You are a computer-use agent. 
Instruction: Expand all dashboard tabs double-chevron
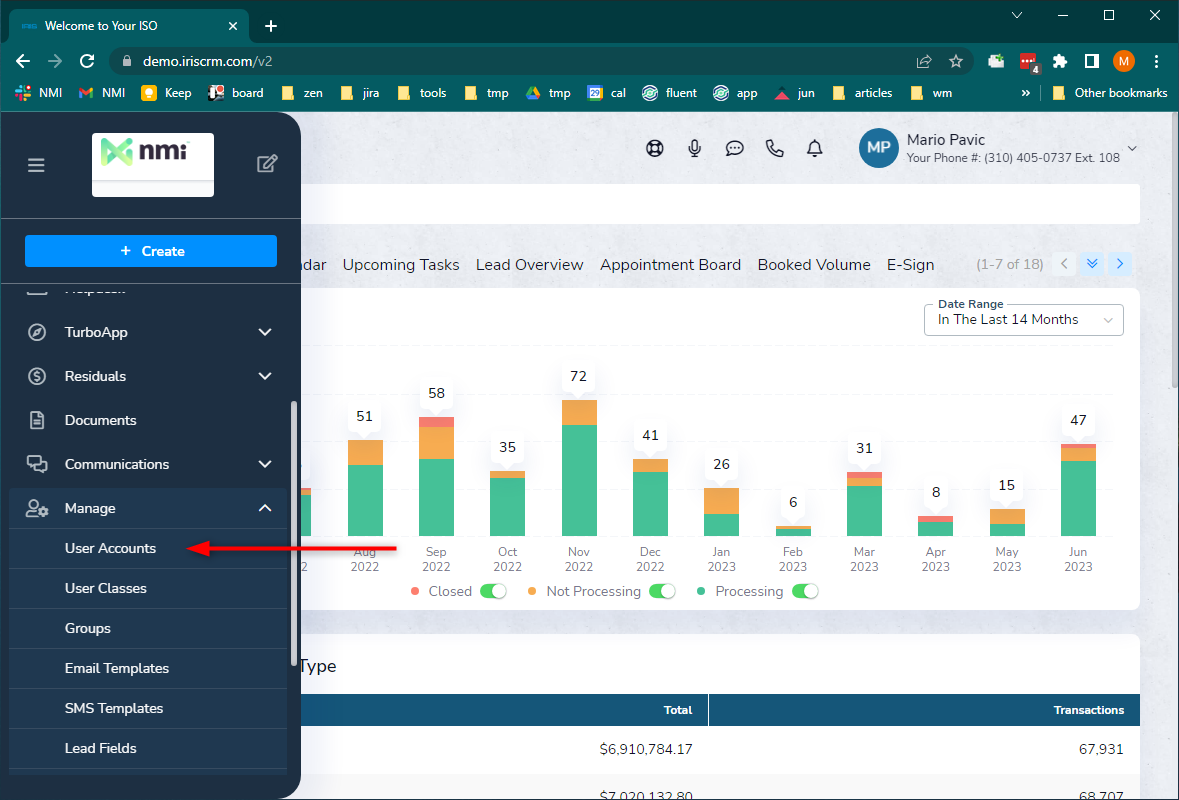1093,264
